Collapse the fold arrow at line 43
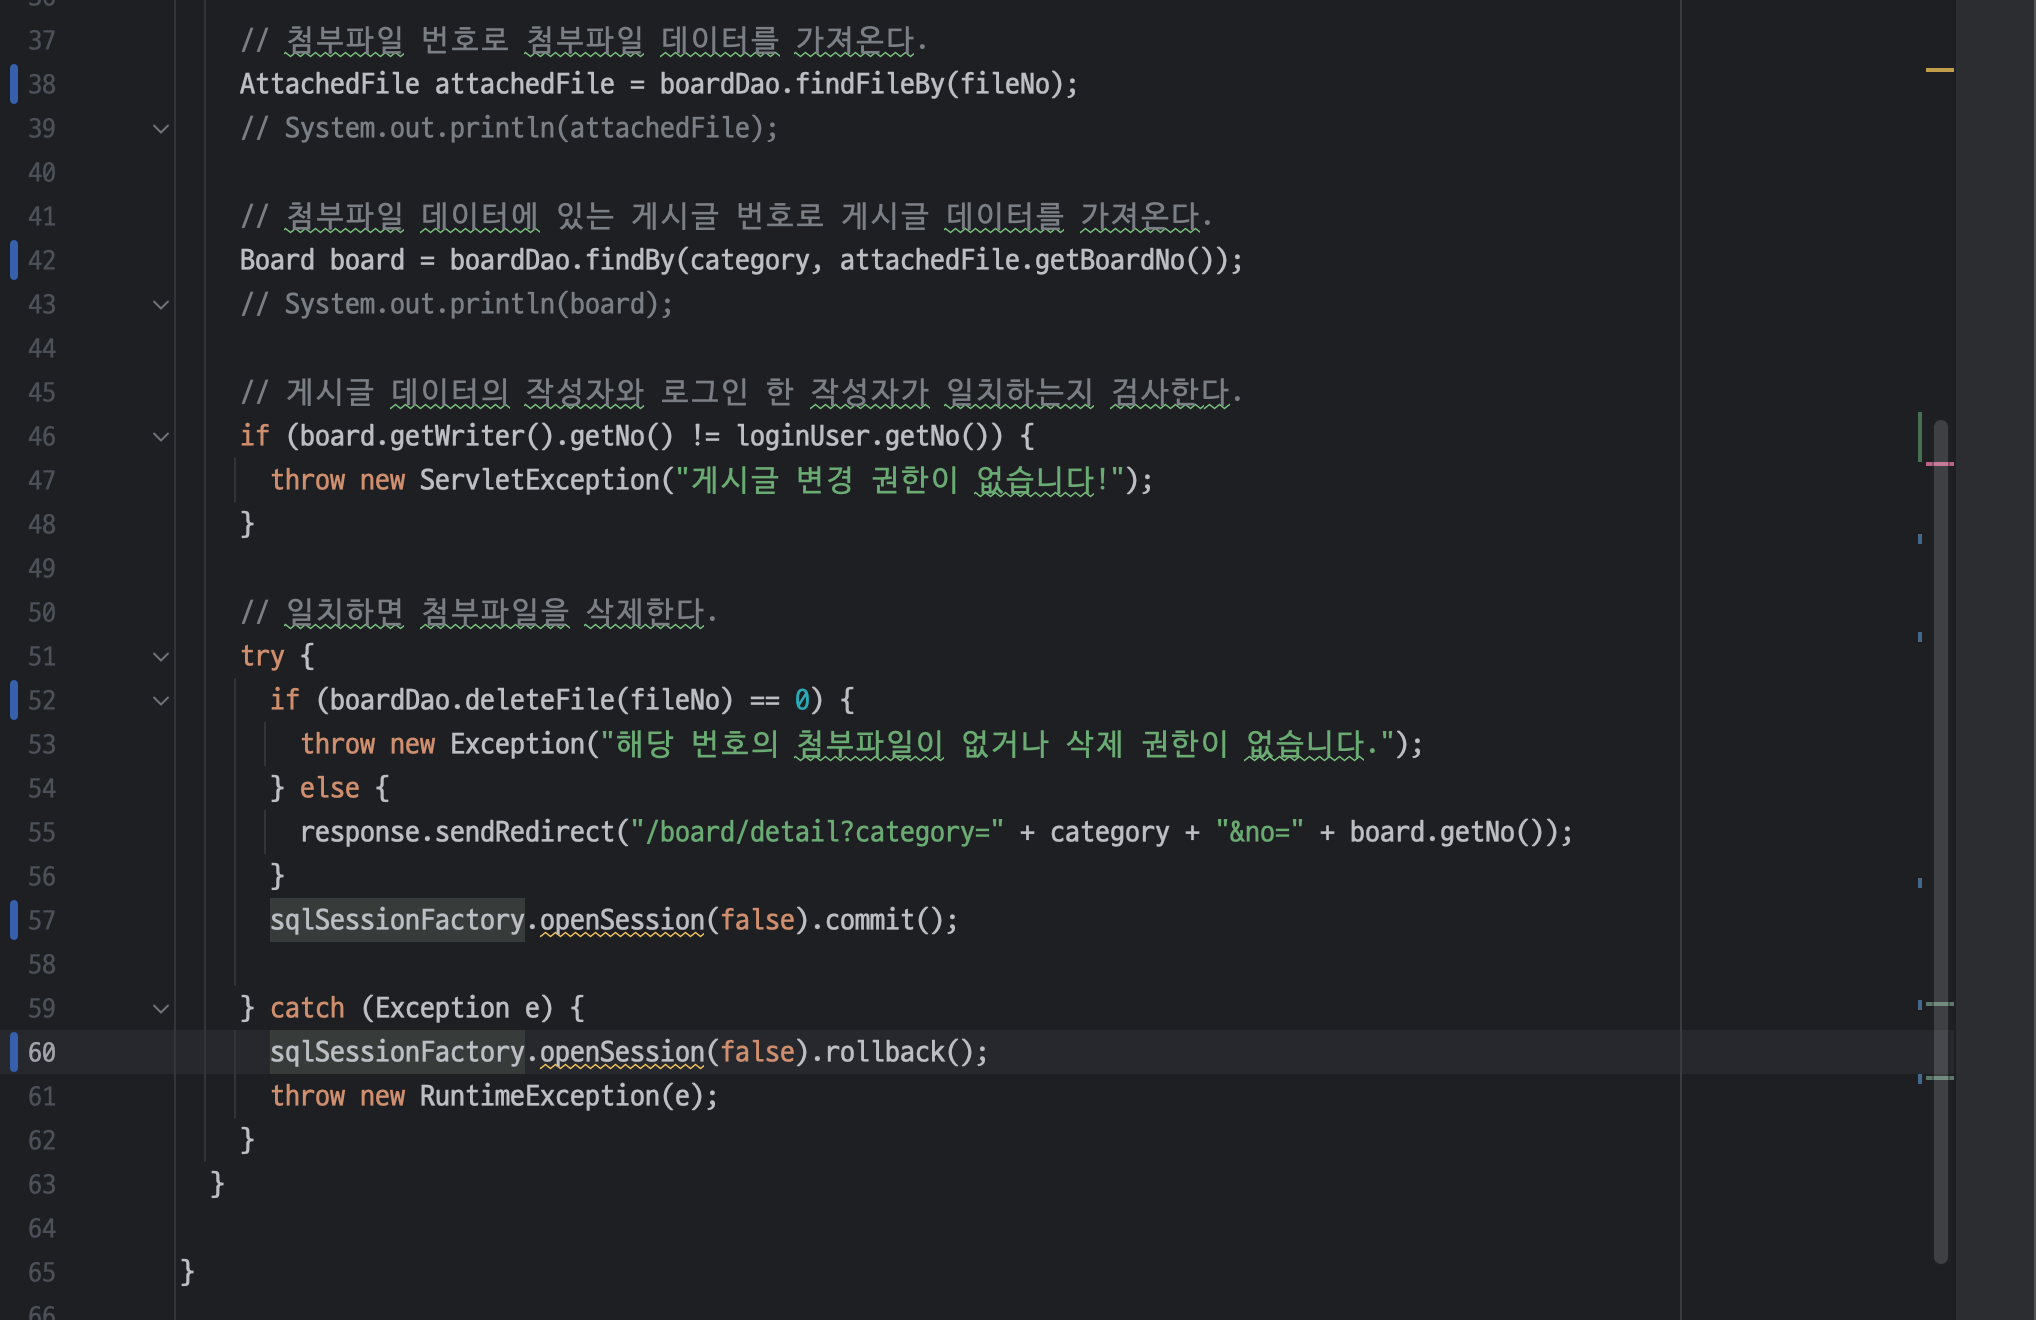 (x=160, y=305)
